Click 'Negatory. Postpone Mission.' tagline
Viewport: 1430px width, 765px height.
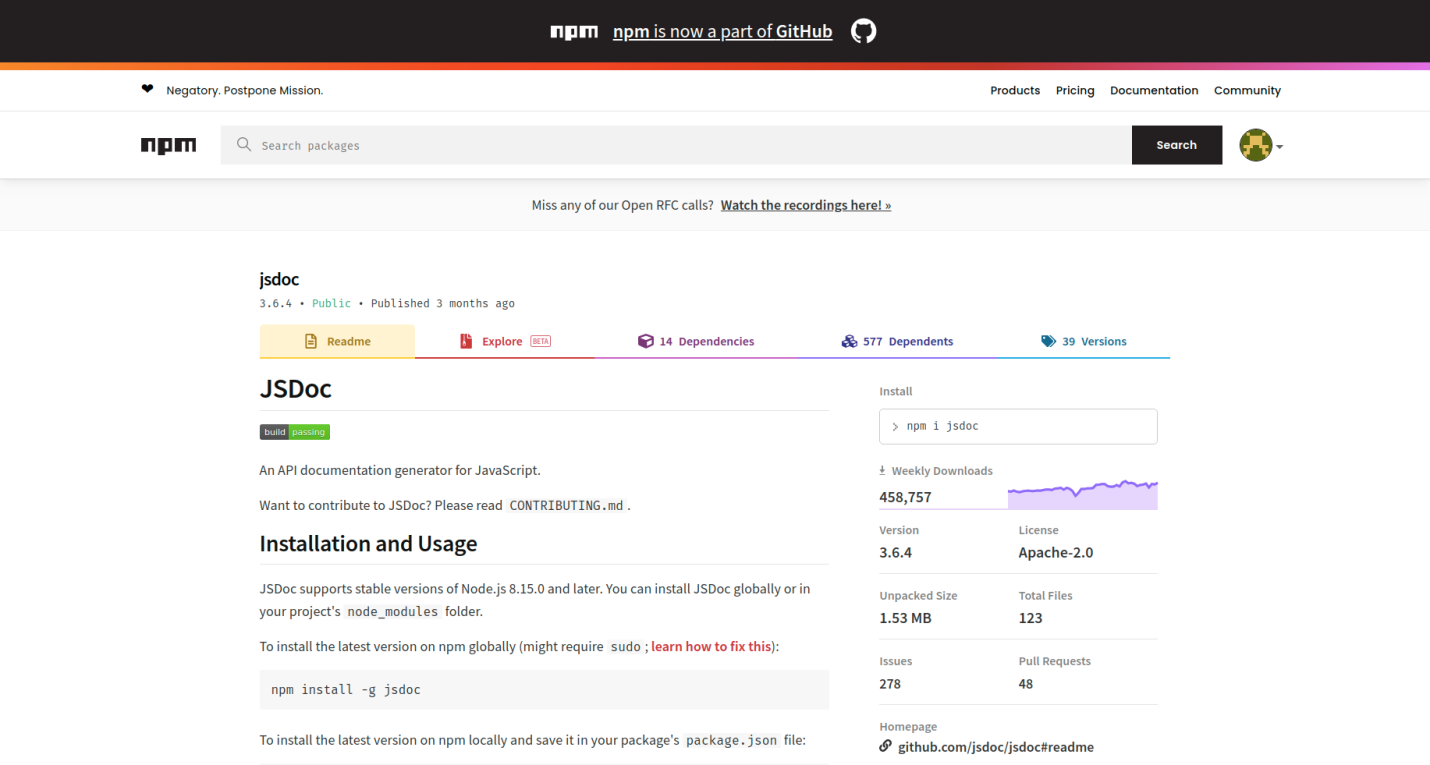(244, 90)
